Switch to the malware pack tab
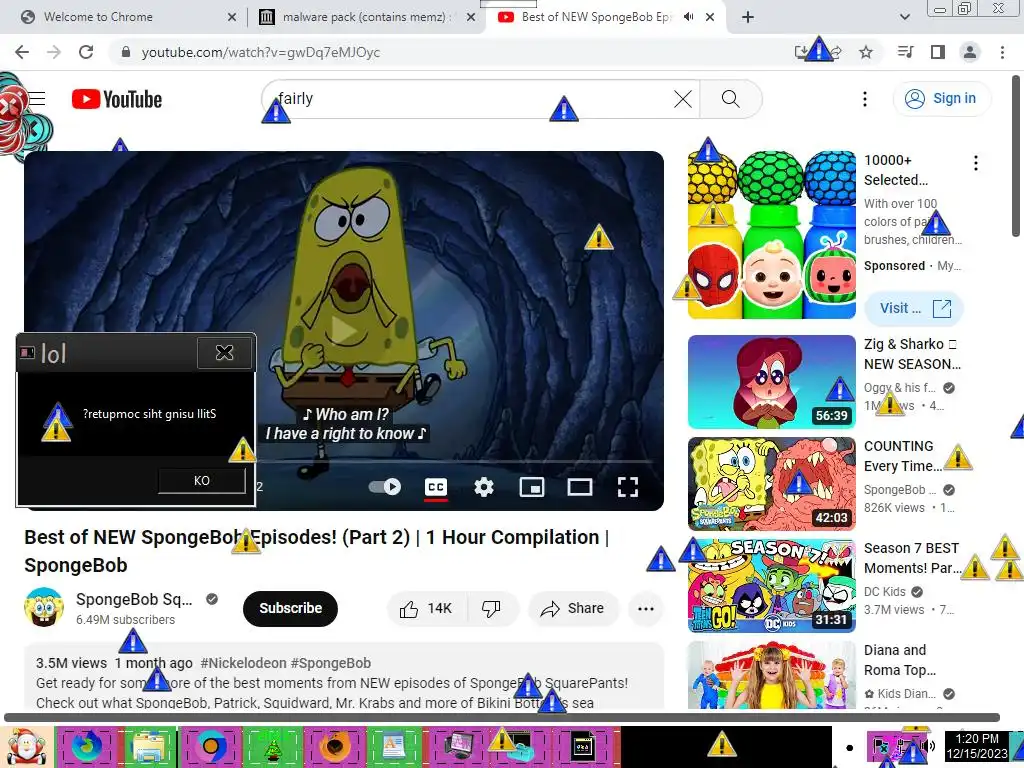Screen dimensions: 1024x768 point(366,17)
